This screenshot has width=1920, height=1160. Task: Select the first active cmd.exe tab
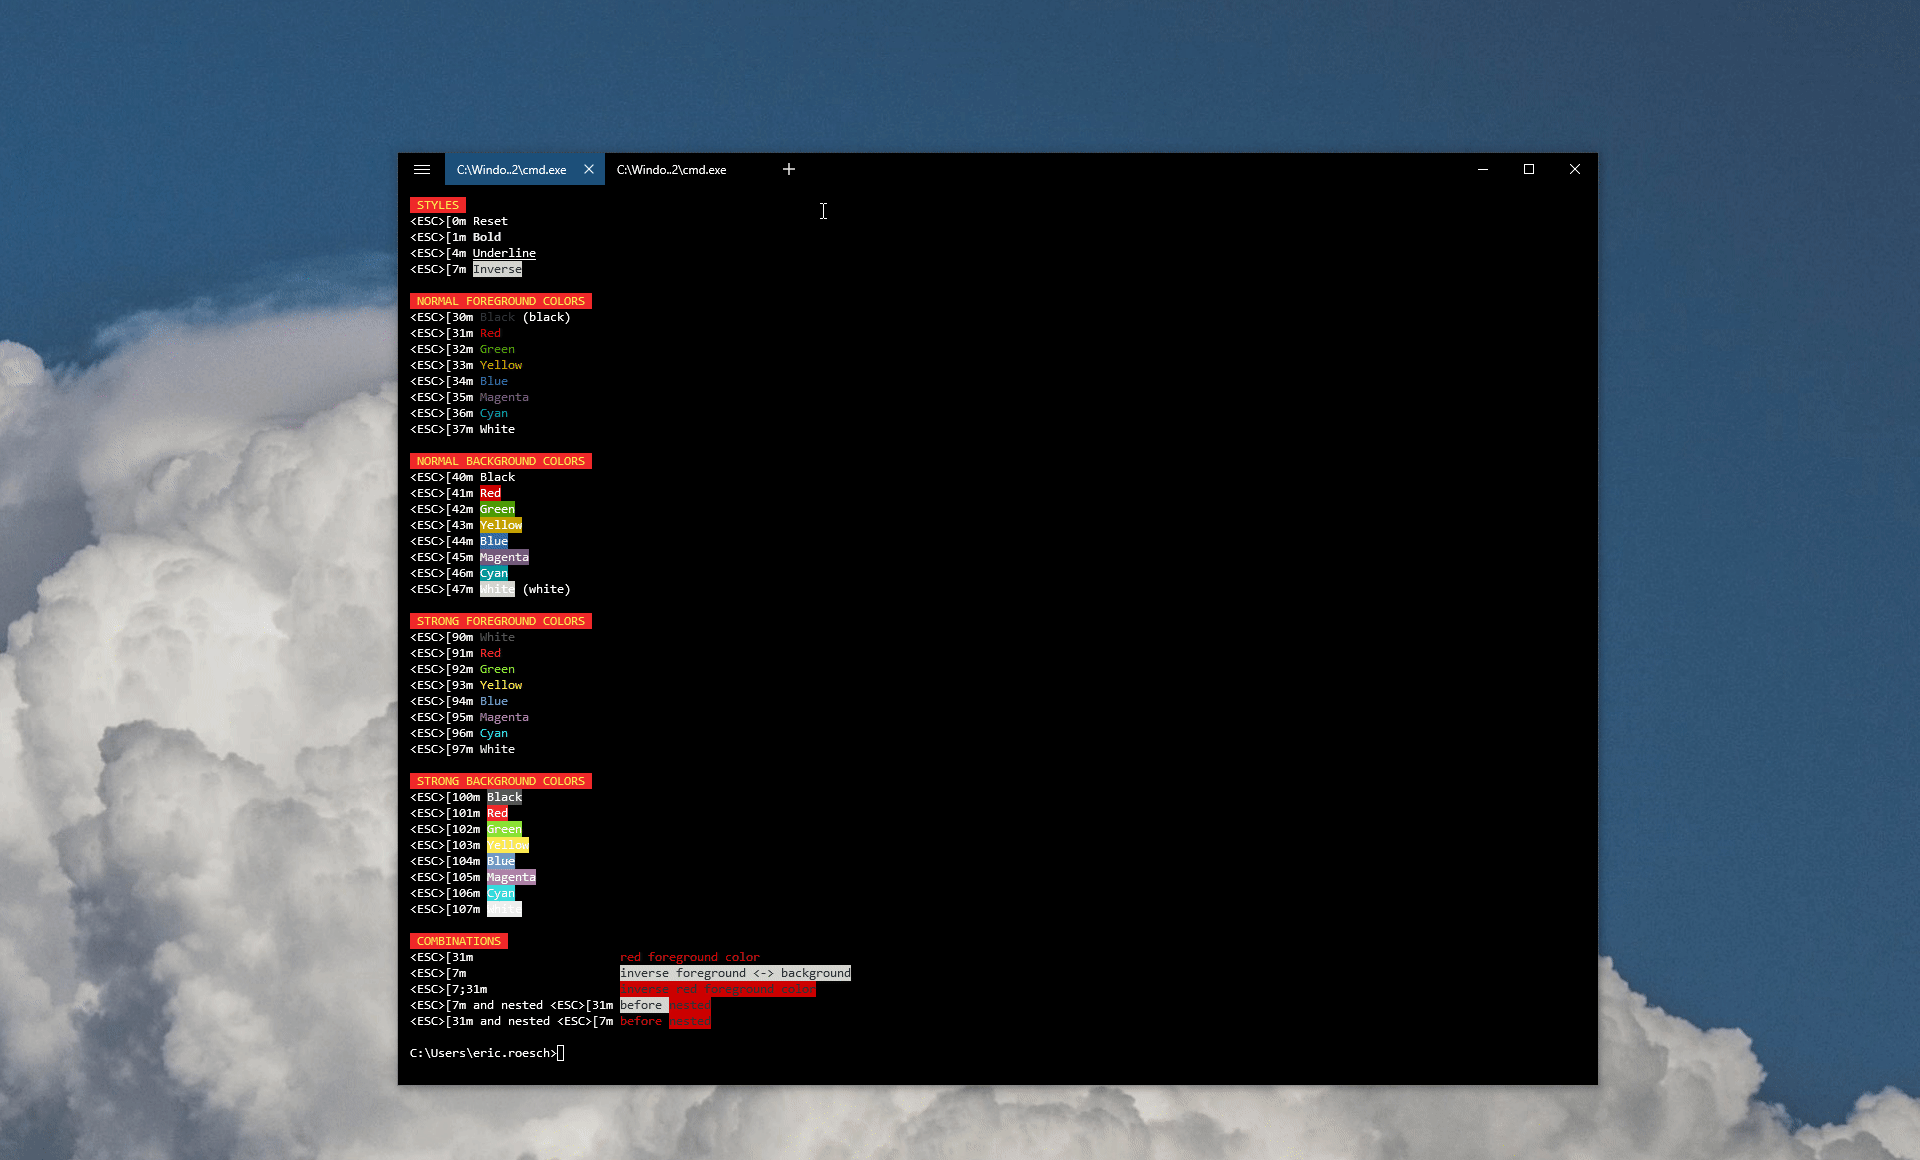[511, 170]
